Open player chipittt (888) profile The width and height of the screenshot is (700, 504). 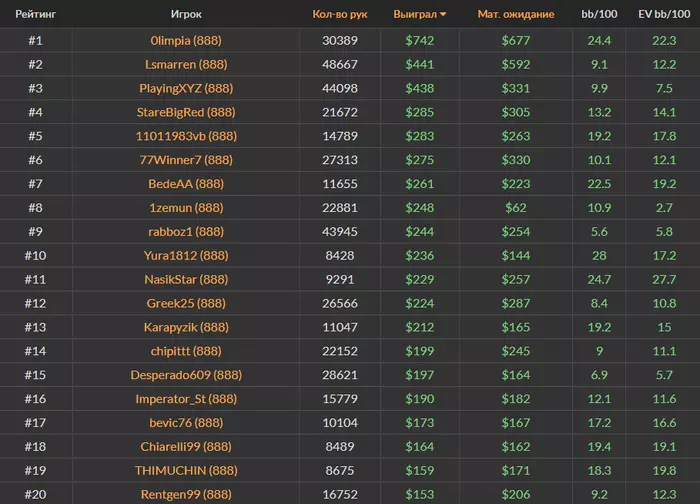point(186,351)
